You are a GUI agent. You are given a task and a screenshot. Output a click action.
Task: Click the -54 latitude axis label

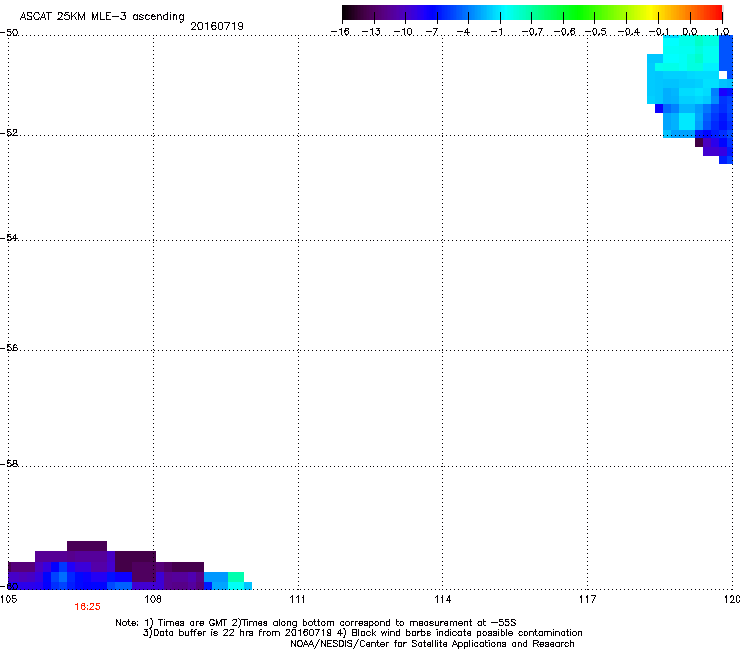[9, 237]
